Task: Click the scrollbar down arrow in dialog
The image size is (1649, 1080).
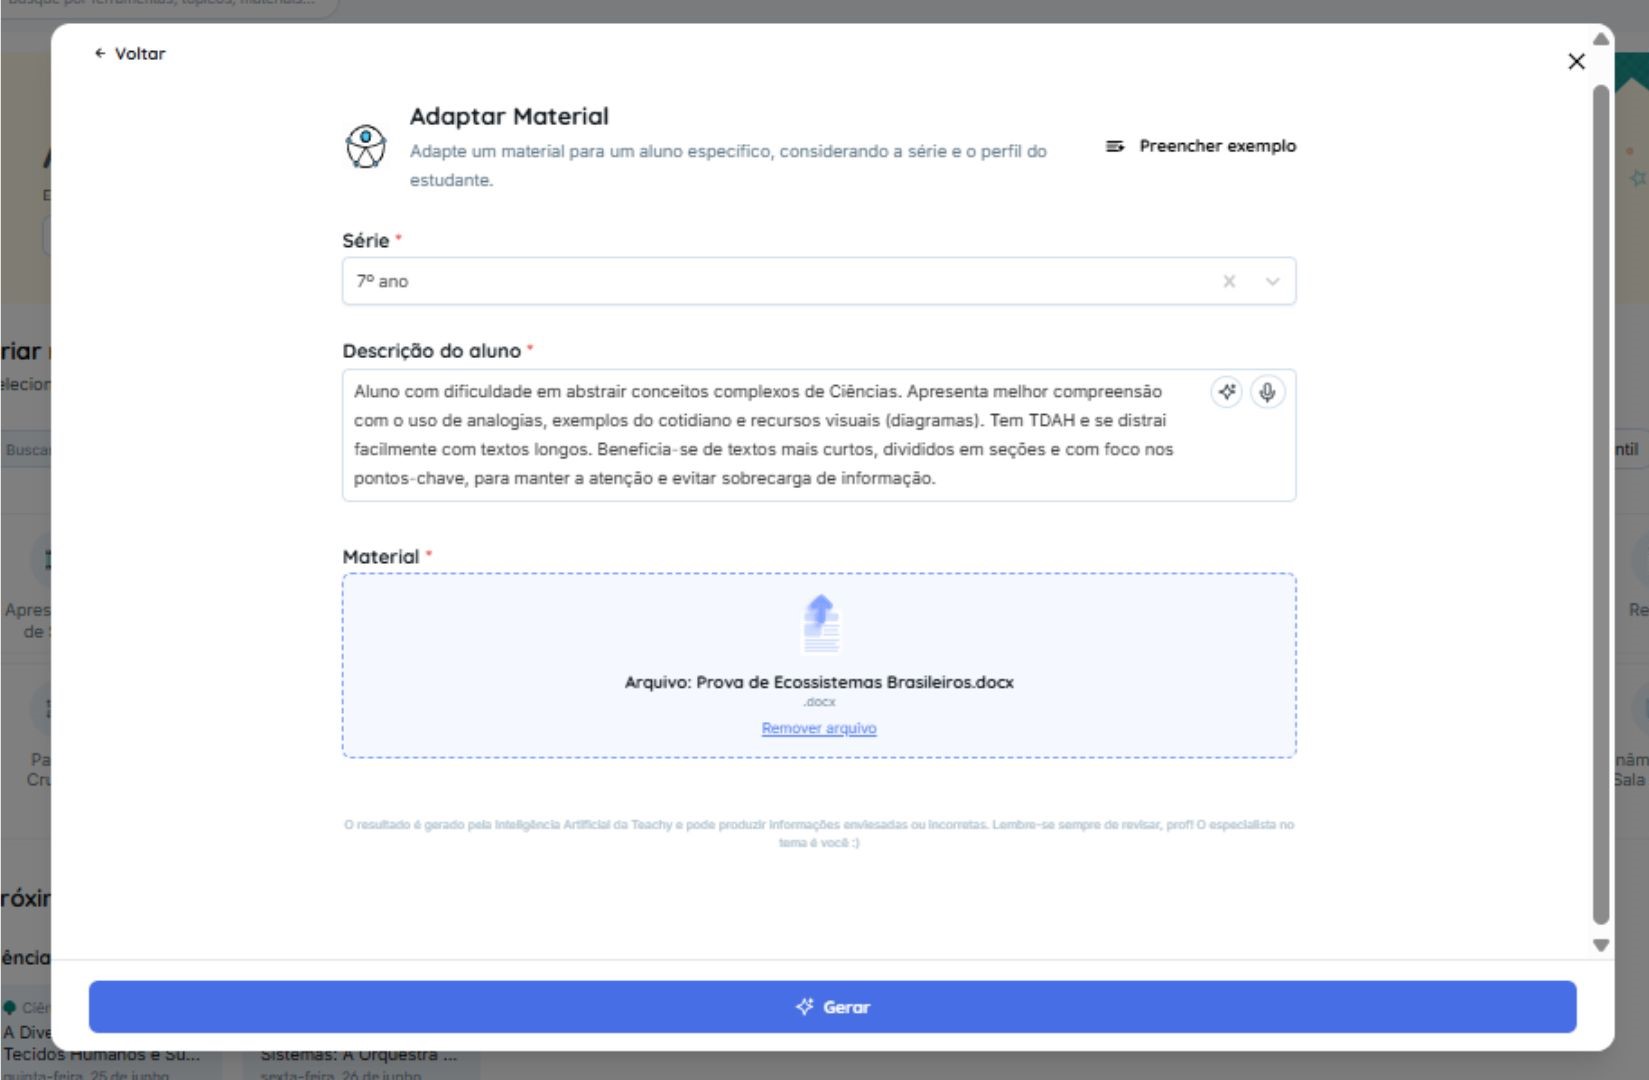Action: pos(1601,945)
